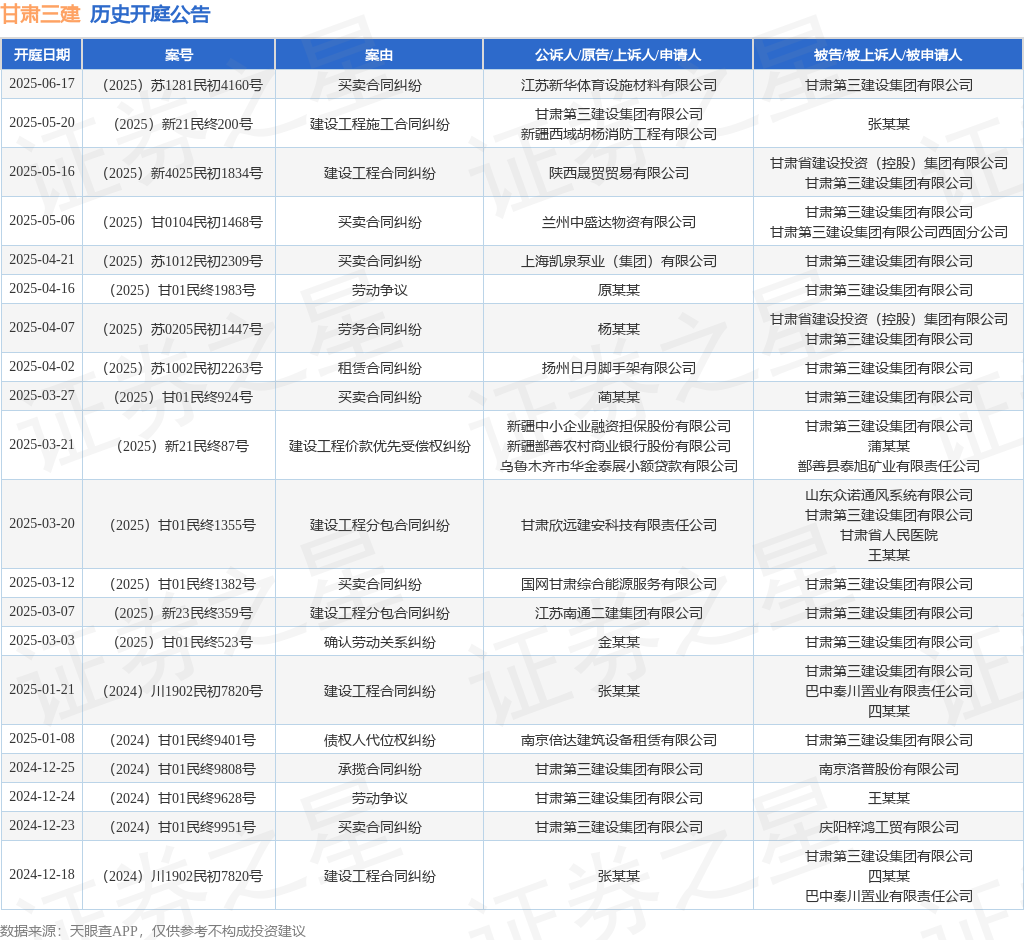Click plaintiff 蔺某某
This screenshot has width=1024, height=940.
click(618, 397)
